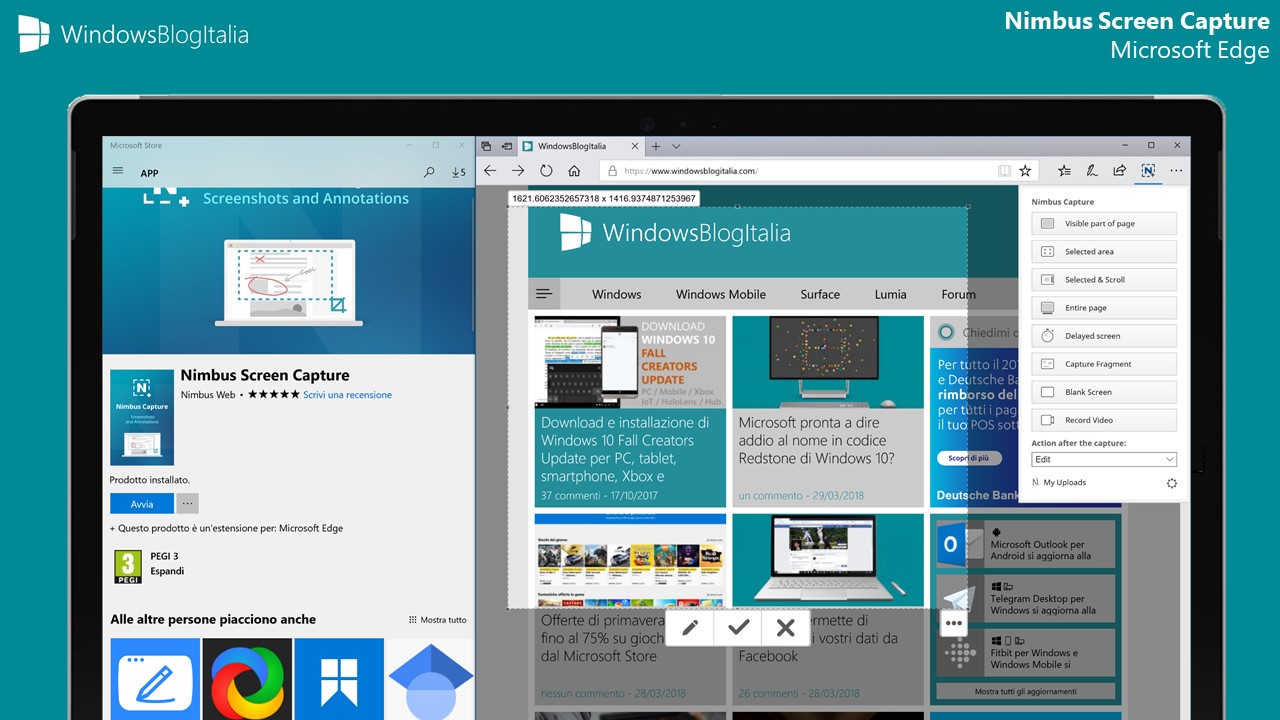This screenshot has height=720, width=1280.
Task: Click the more options ellipsis near selection
Action: [953, 623]
